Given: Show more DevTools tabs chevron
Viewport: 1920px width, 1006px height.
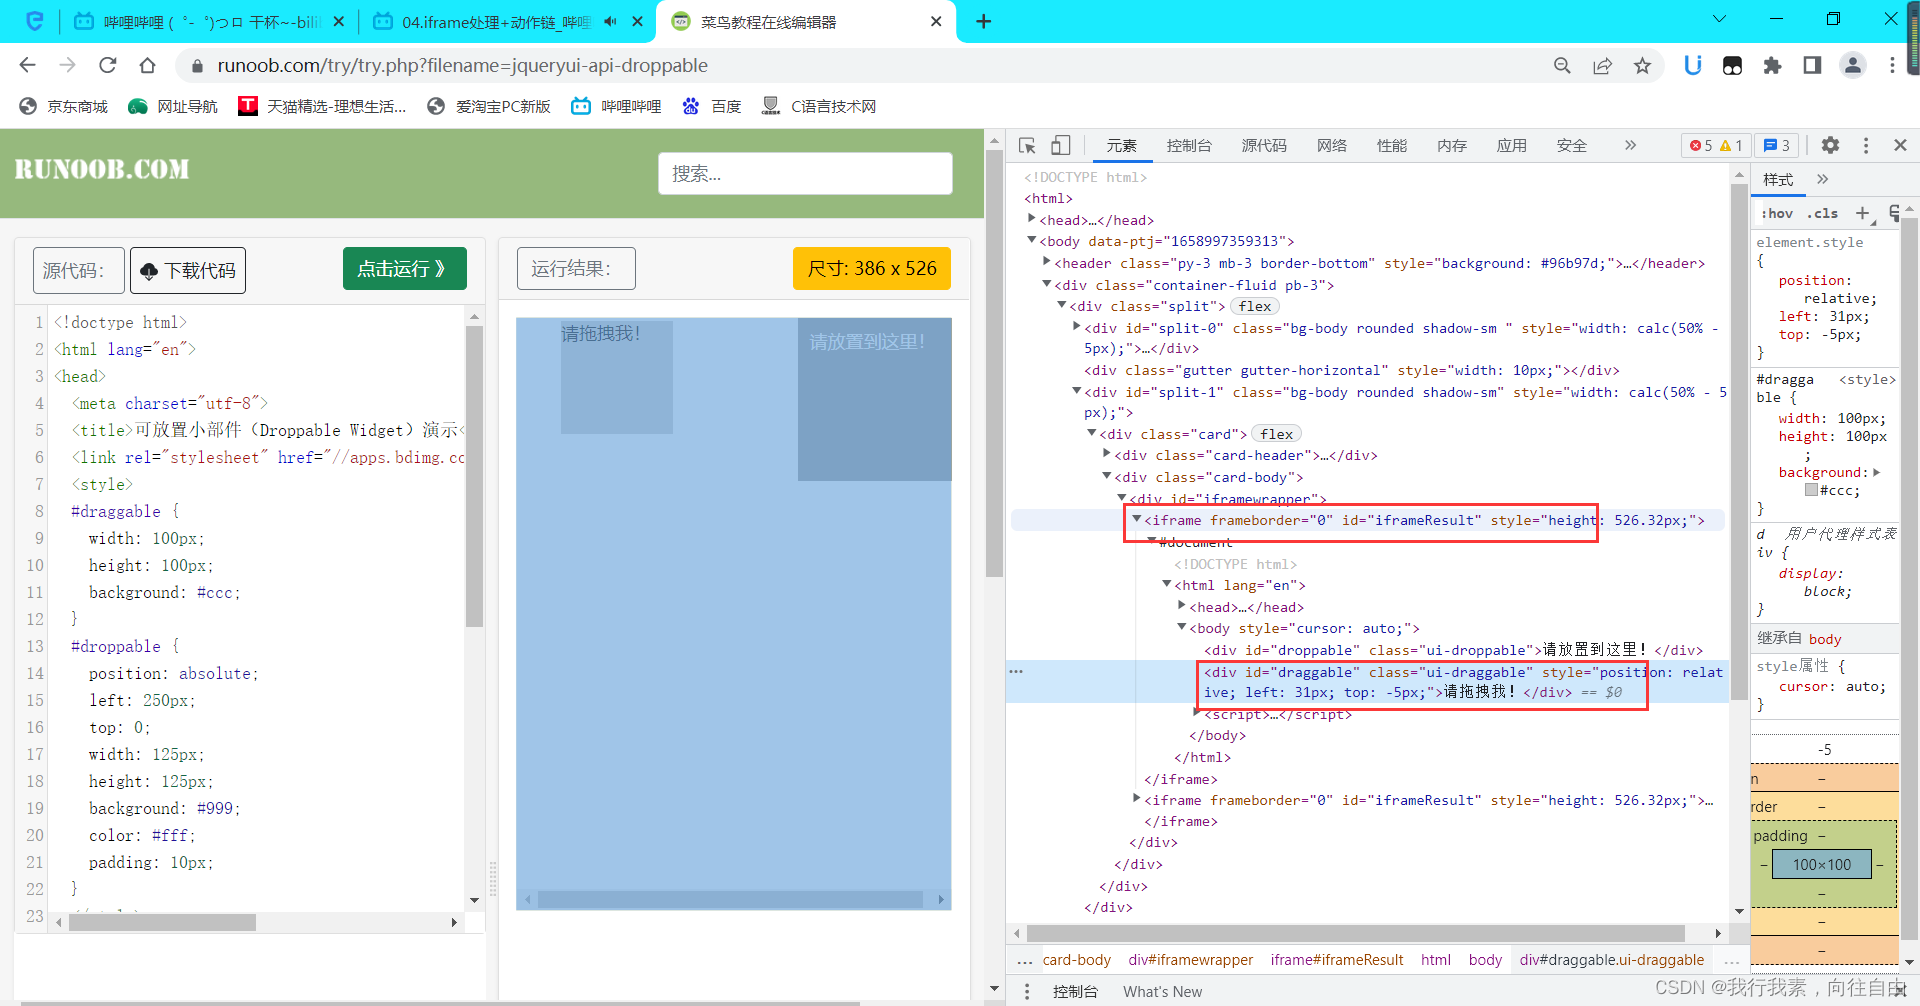Looking at the screenshot, I should pyautogui.click(x=1630, y=145).
